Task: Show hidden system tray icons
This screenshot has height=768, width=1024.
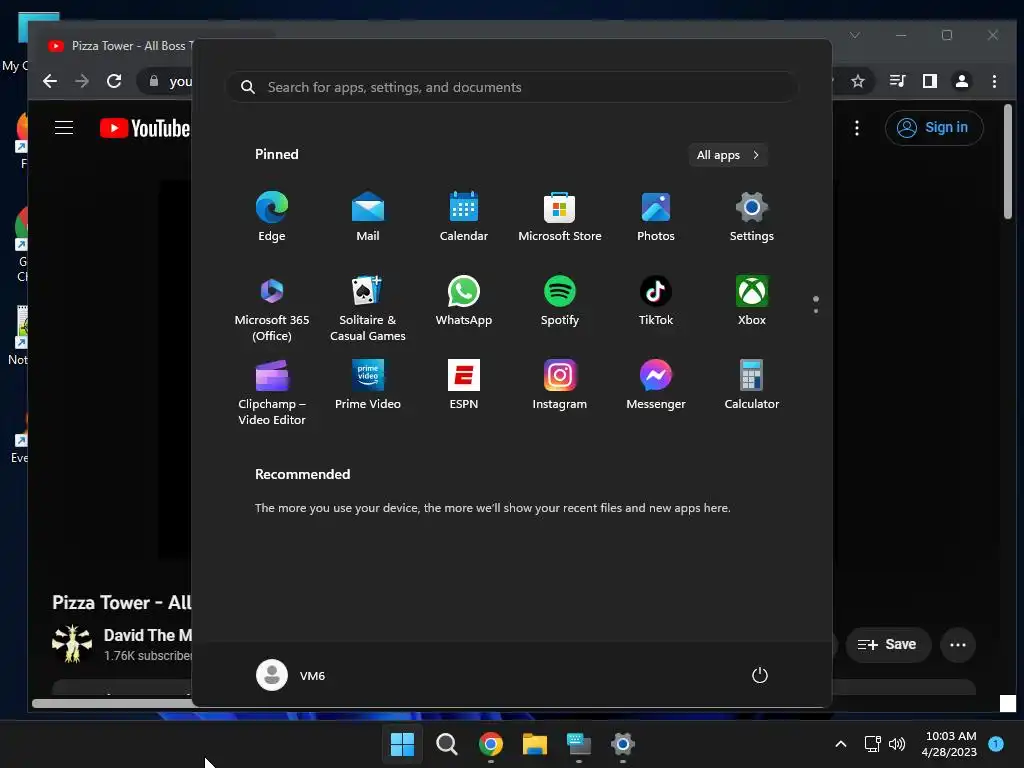Action: (841, 743)
